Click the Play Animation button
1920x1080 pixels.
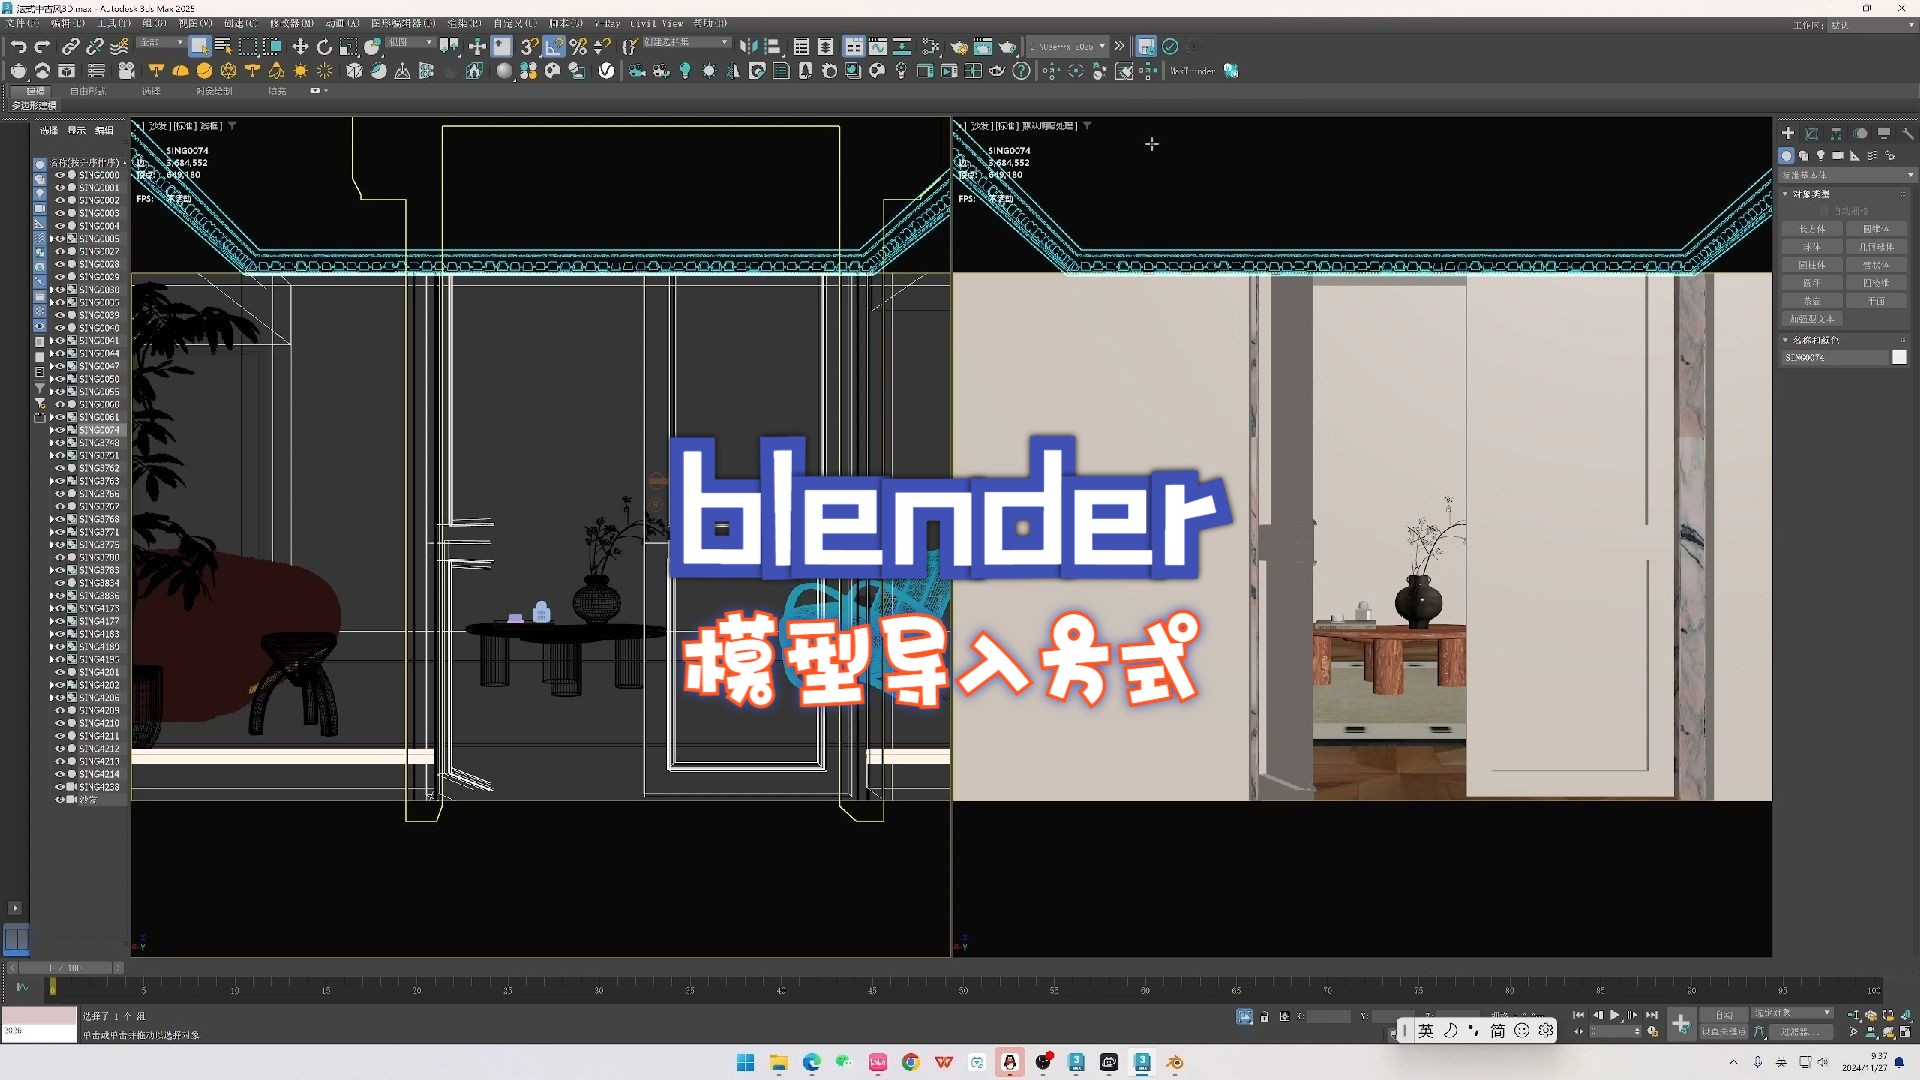tap(1614, 1015)
